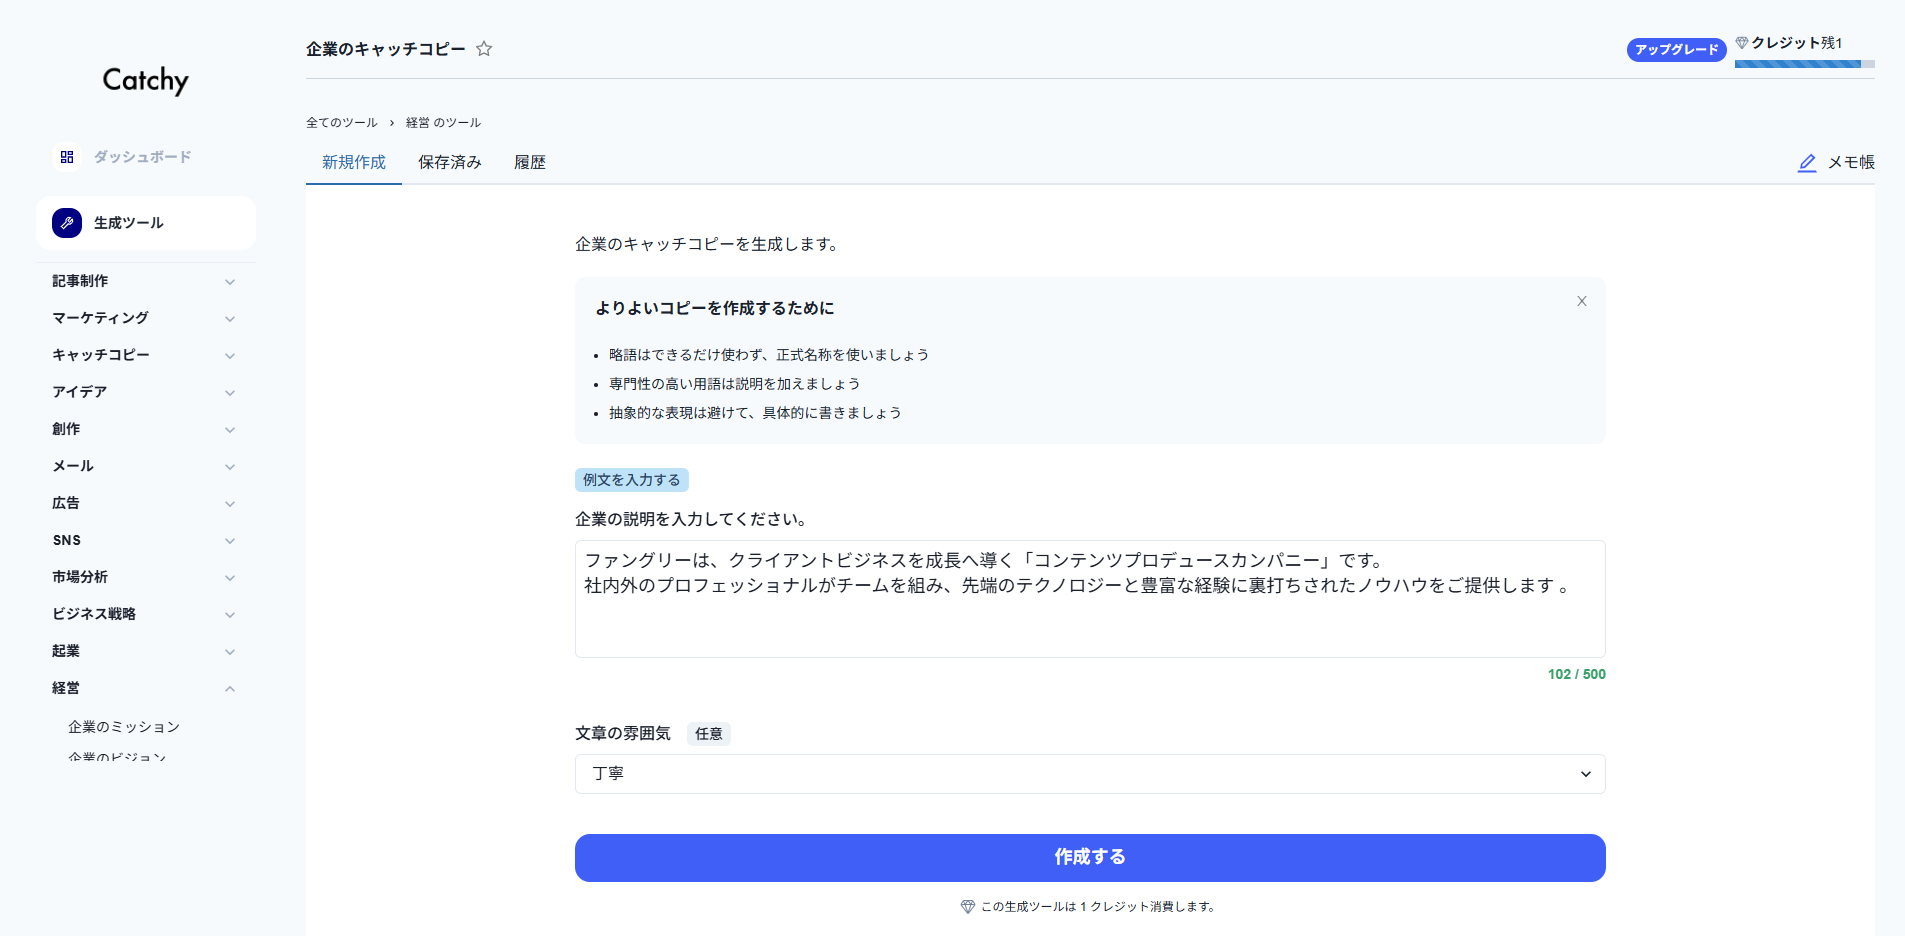
Task: Click the 生成ツール wrench icon
Action: 67,223
